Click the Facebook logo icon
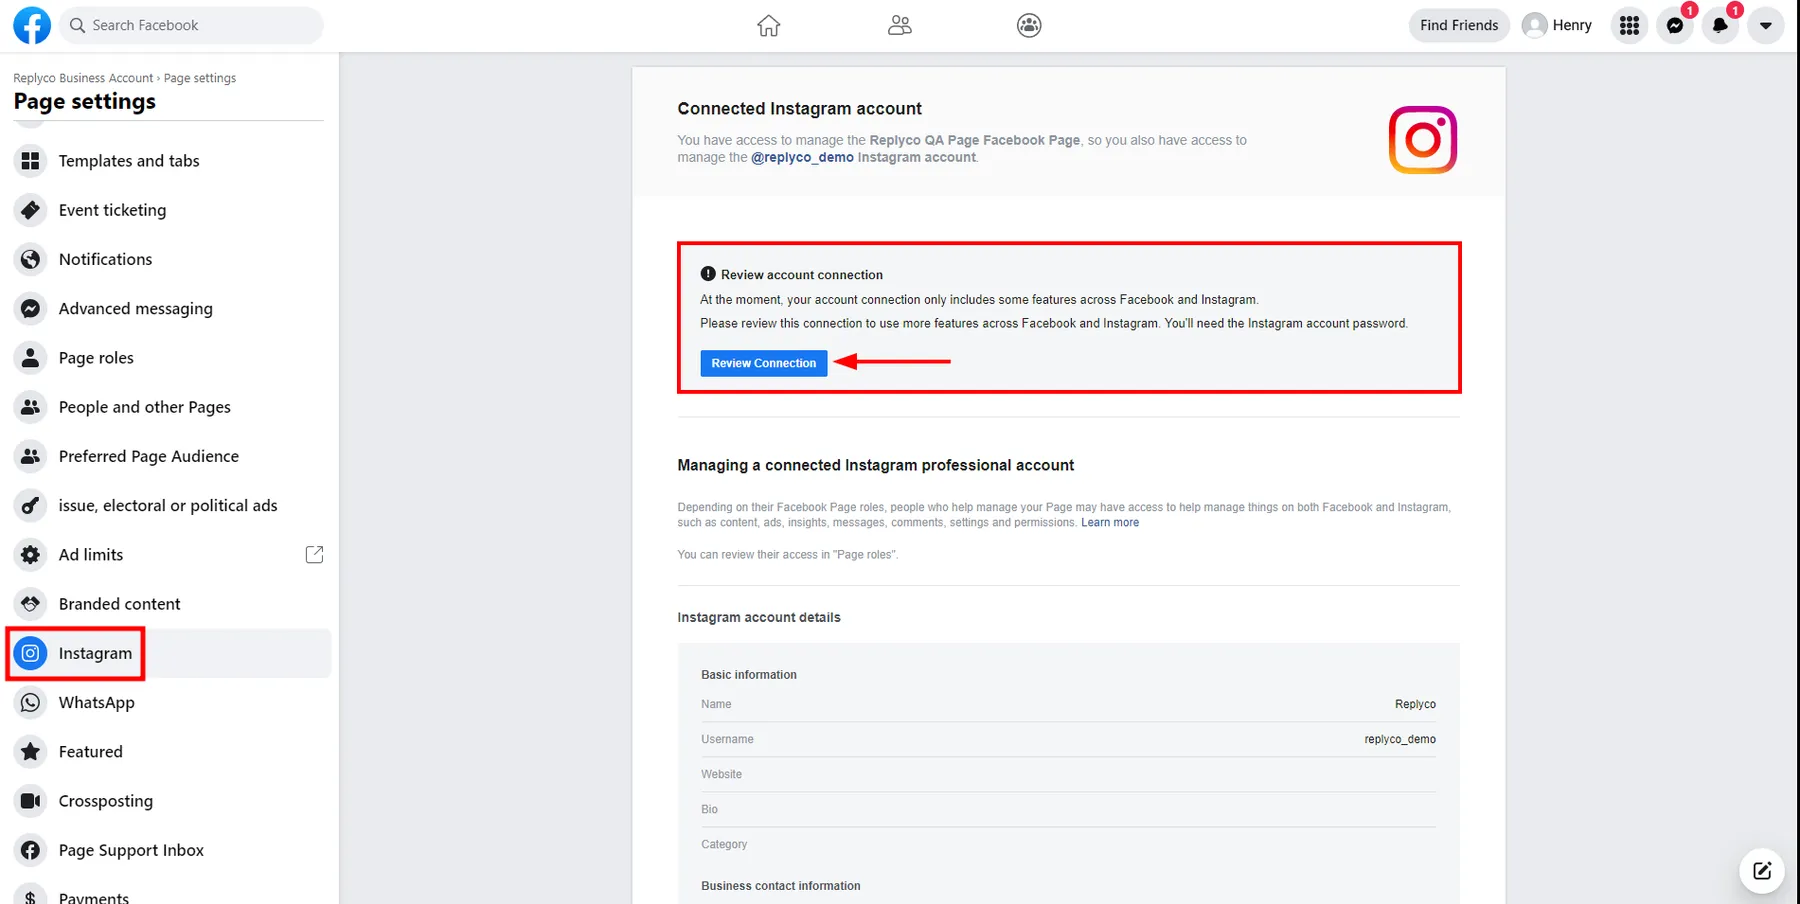 click(32, 25)
